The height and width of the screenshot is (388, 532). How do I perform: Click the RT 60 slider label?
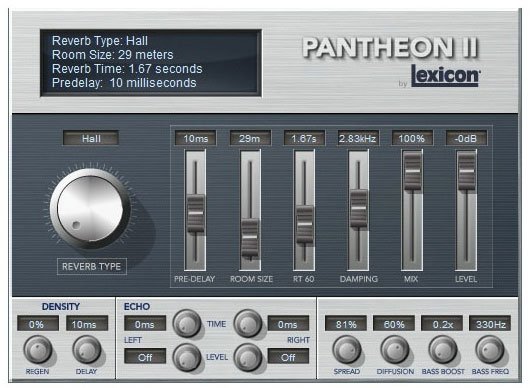[x=304, y=279]
